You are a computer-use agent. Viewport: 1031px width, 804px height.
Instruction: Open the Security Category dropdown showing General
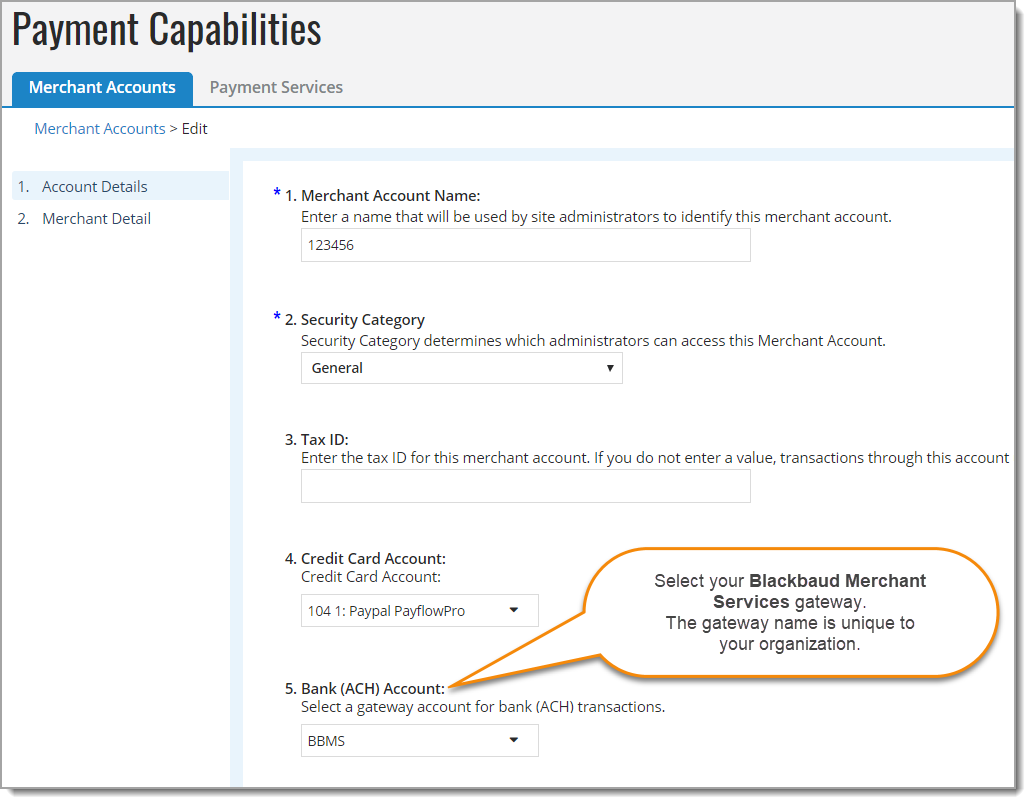click(462, 368)
